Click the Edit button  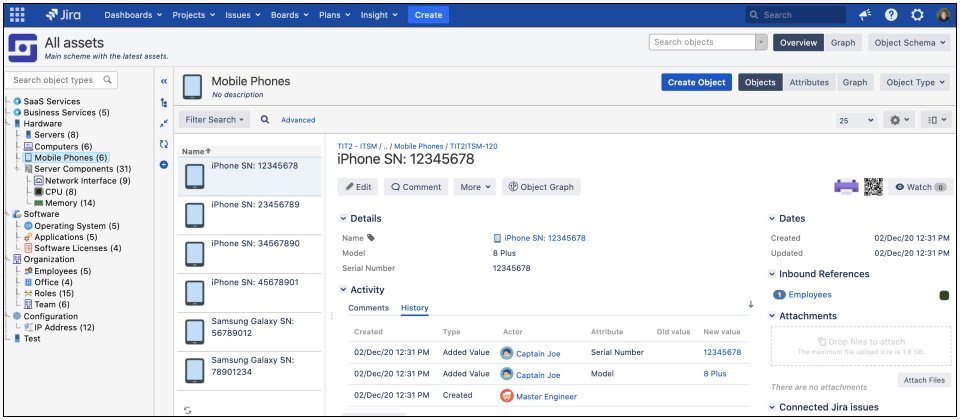358,187
